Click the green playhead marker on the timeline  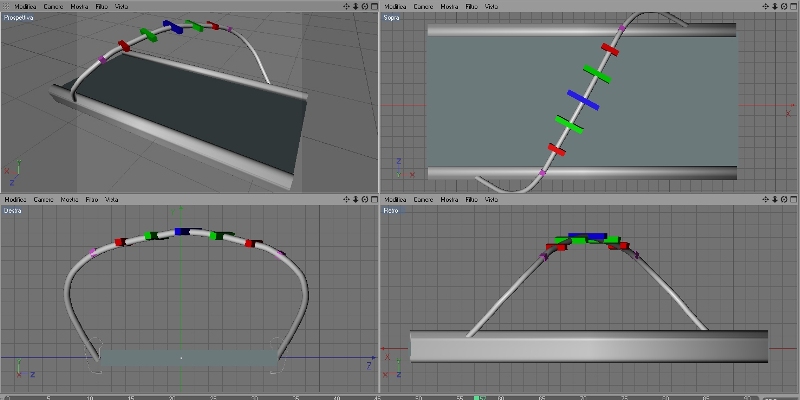[479, 397]
